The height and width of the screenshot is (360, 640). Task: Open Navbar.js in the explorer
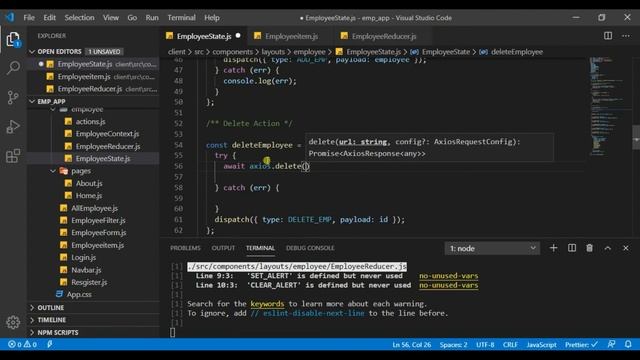(x=86, y=270)
